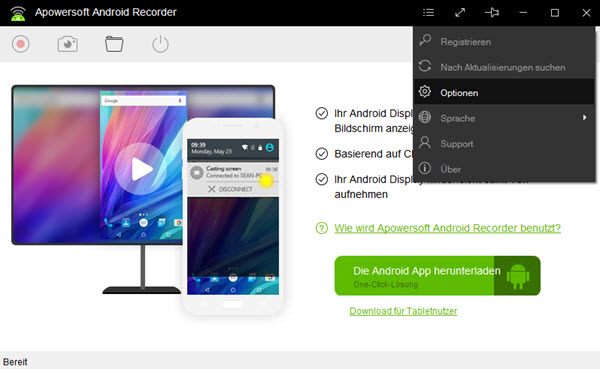Click the 'Apowersoft Android Recorder' title text
Image resolution: width=600 pixels, height=369 pixels.
[x=106, y=12]
